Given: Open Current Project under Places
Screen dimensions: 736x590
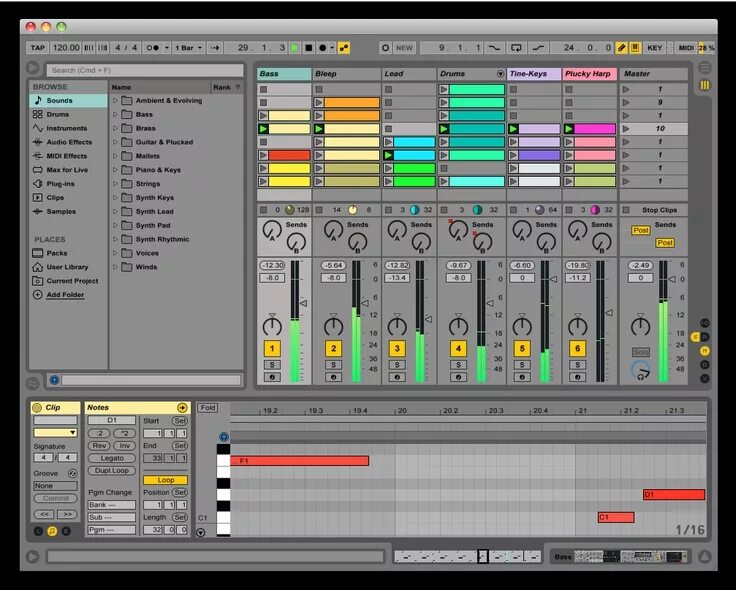Looking at the screenshot, I should point(69,281).
